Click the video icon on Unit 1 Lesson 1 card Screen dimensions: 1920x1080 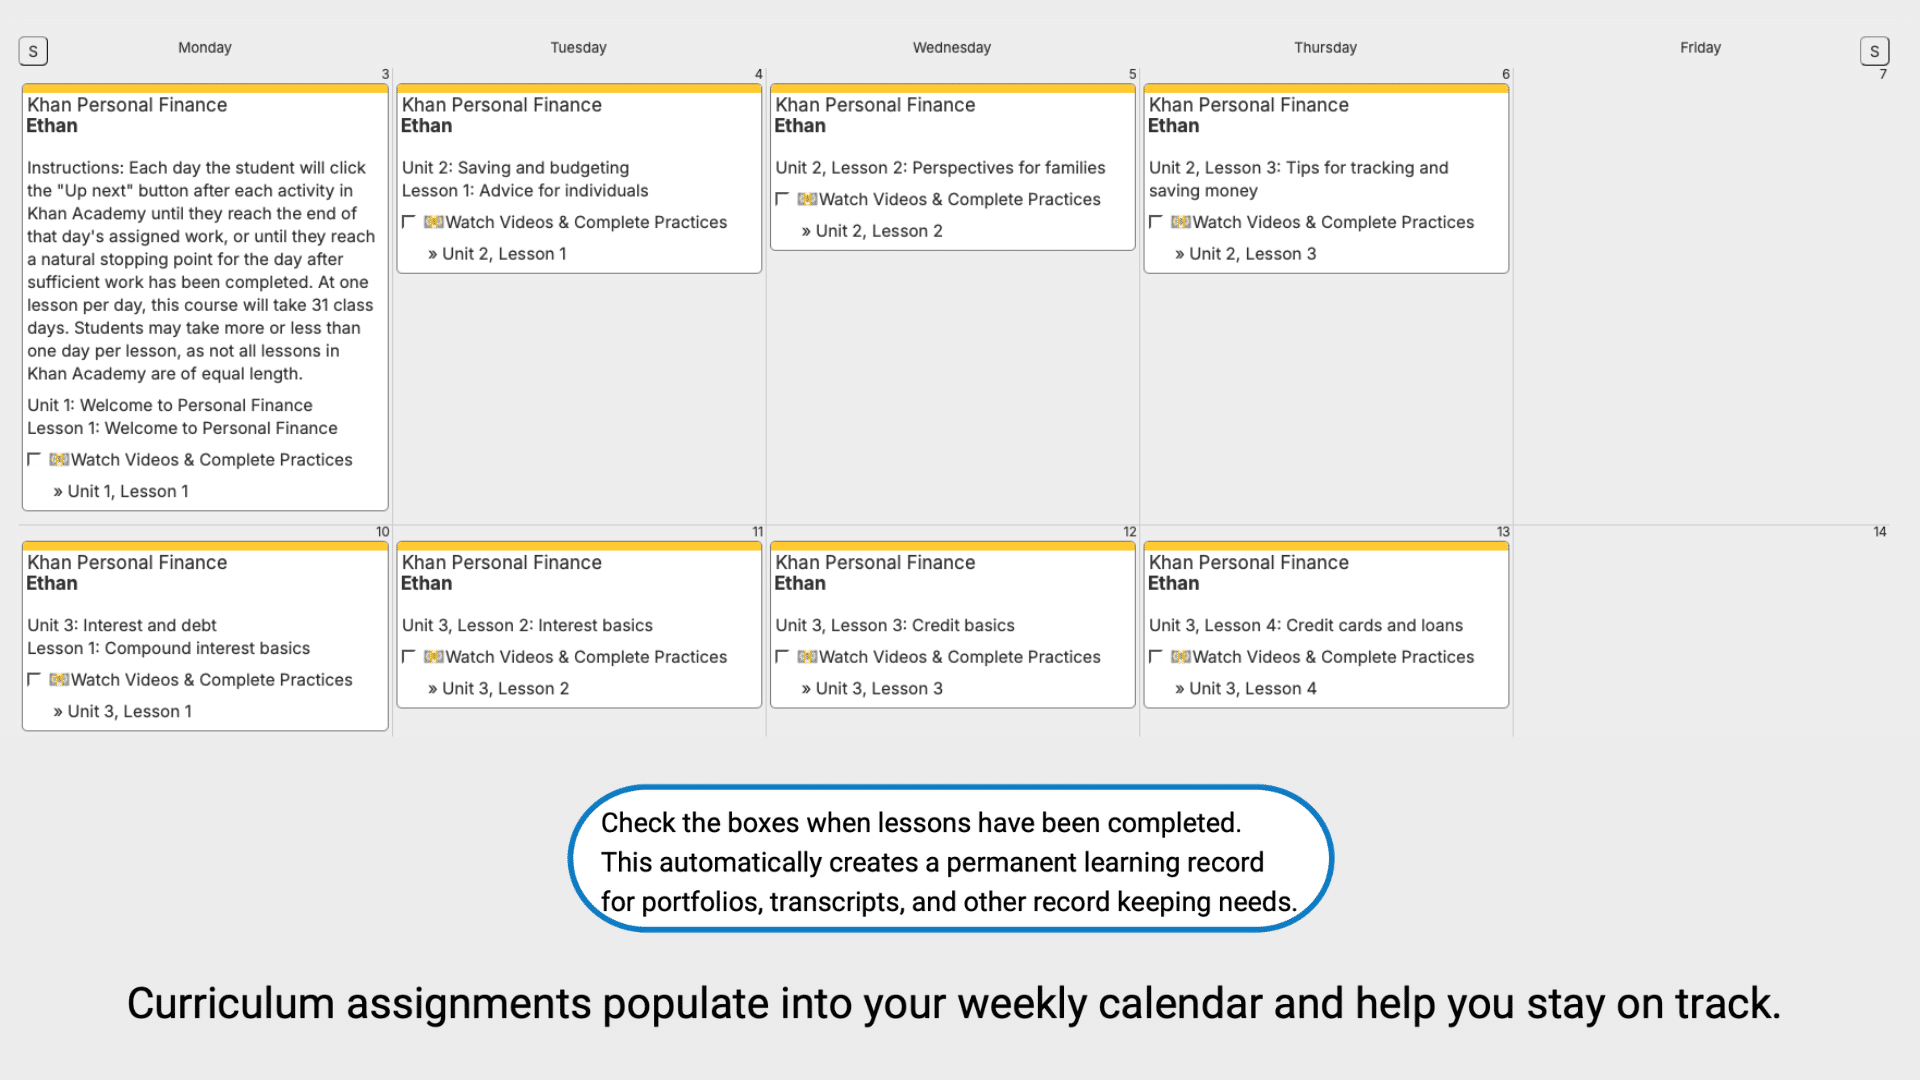[57, 459]
